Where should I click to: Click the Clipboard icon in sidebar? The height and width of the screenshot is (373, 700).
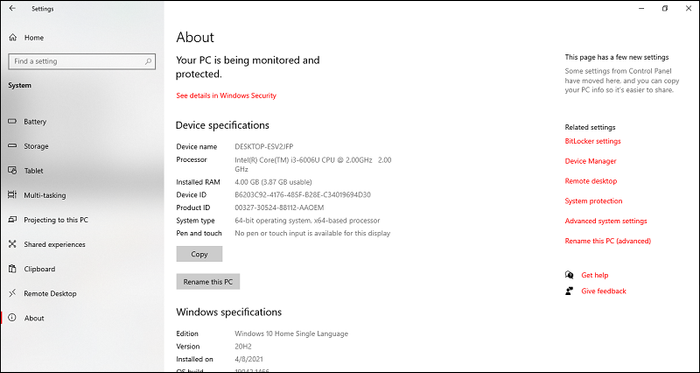(x=12, y=269)
